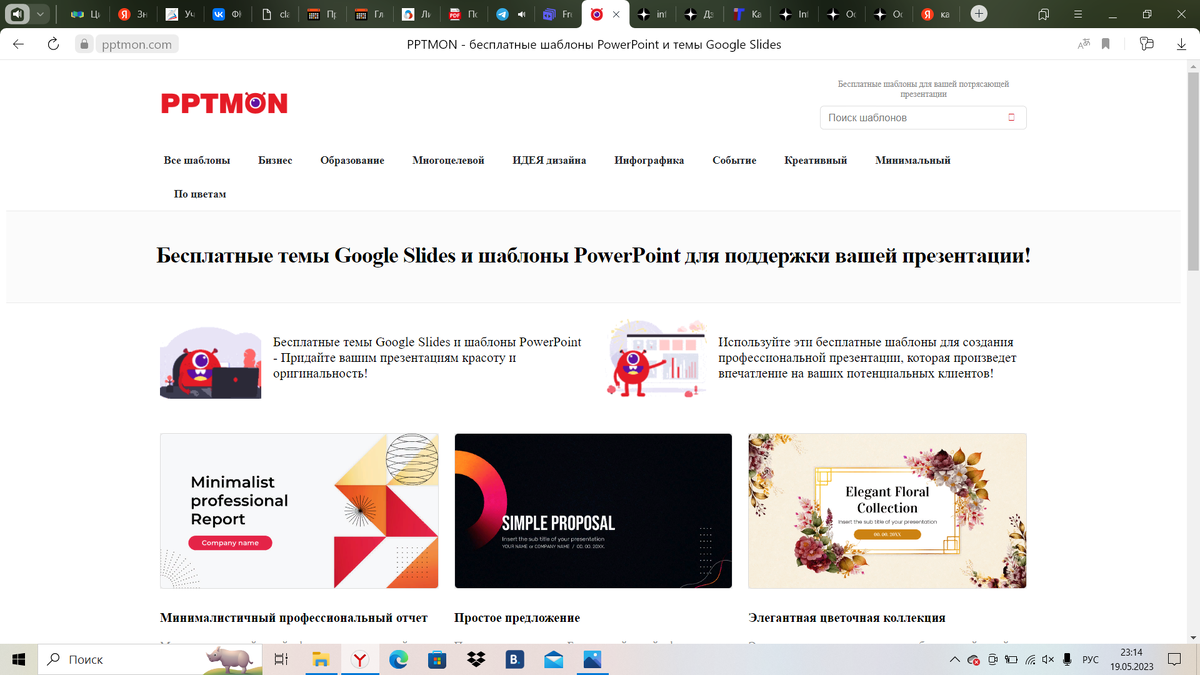Open a new browser tab with the plus icon
Viewport: 1200px width, 675px height.
click(979, 14)
